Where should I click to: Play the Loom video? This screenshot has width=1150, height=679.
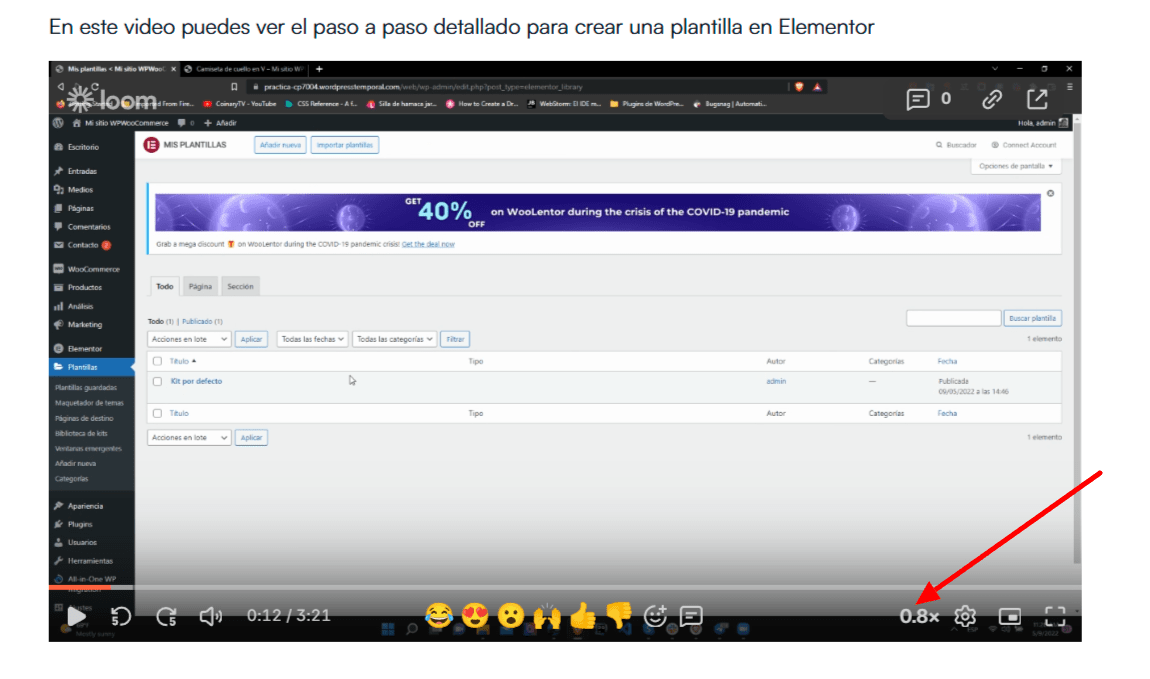[76, 616]
